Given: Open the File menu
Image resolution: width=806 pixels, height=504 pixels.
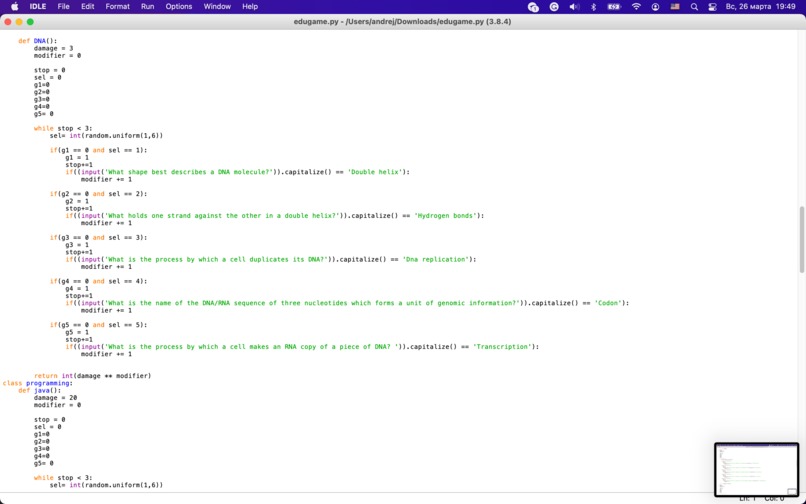Looking at the screenshot, I should click(x=63, y=7).
